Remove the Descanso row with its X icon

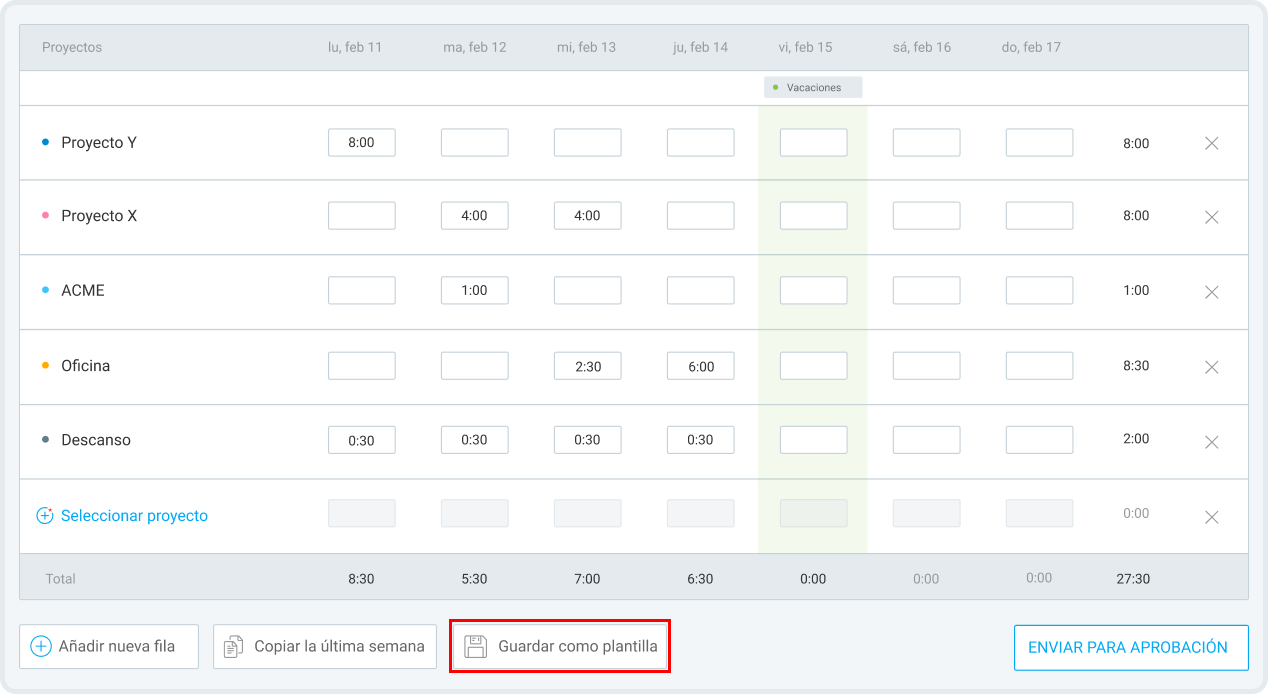coord(1211,441)
